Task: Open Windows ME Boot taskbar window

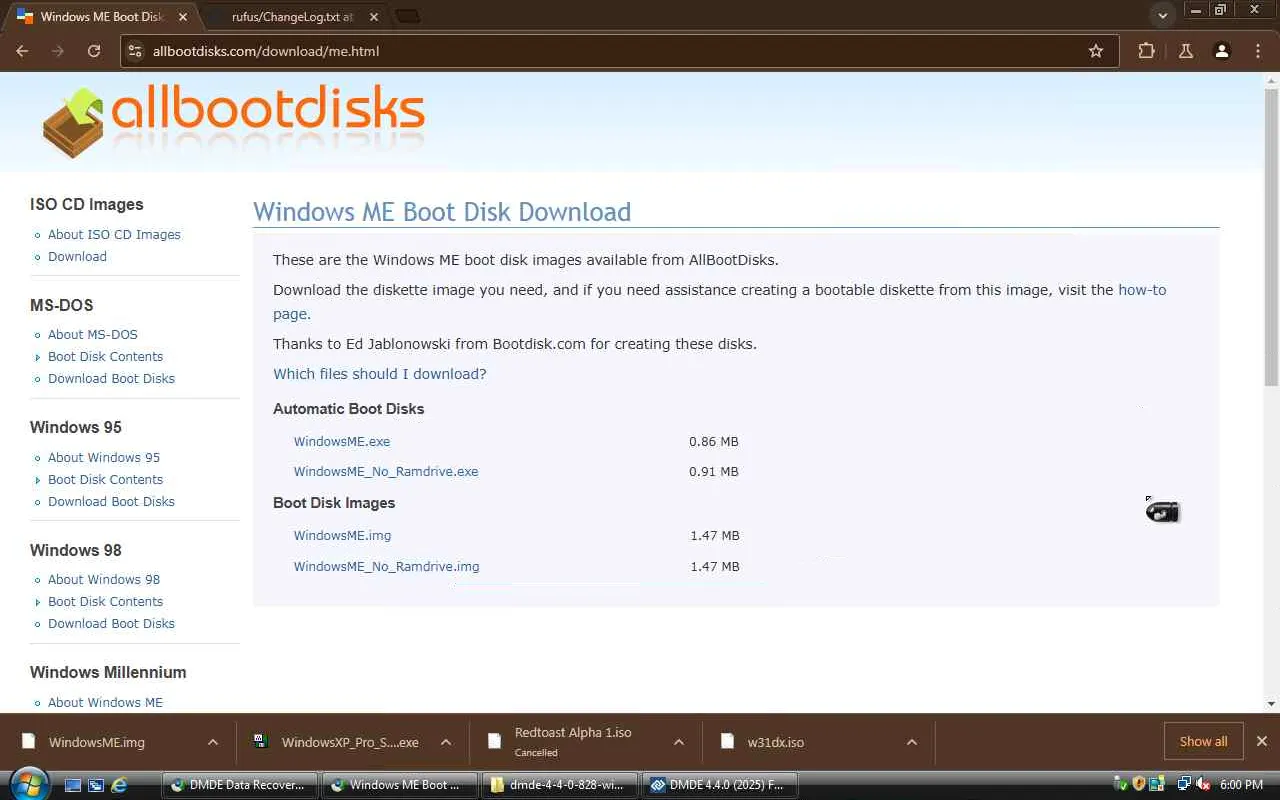Action: (x=399, y=785)
